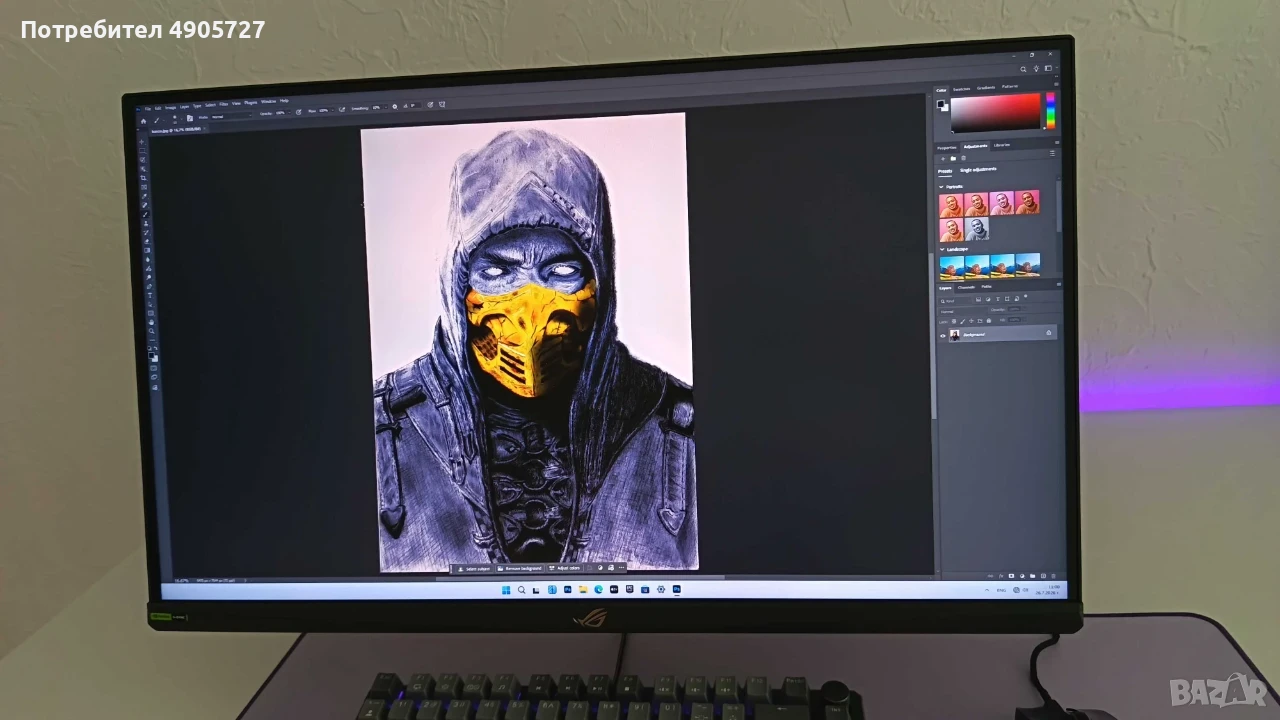Screen dimensions: 1280x720
Task: Click the Background layer thumbnail
Action: [x=955, y=335]
